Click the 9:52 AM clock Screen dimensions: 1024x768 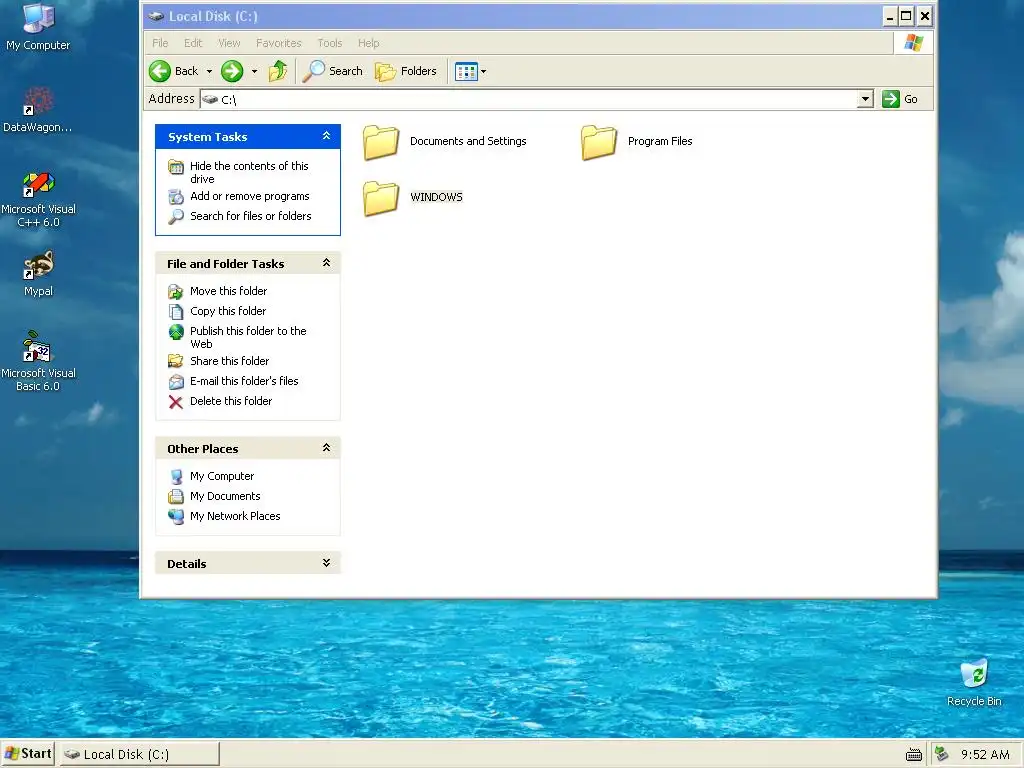click(985, 755)
